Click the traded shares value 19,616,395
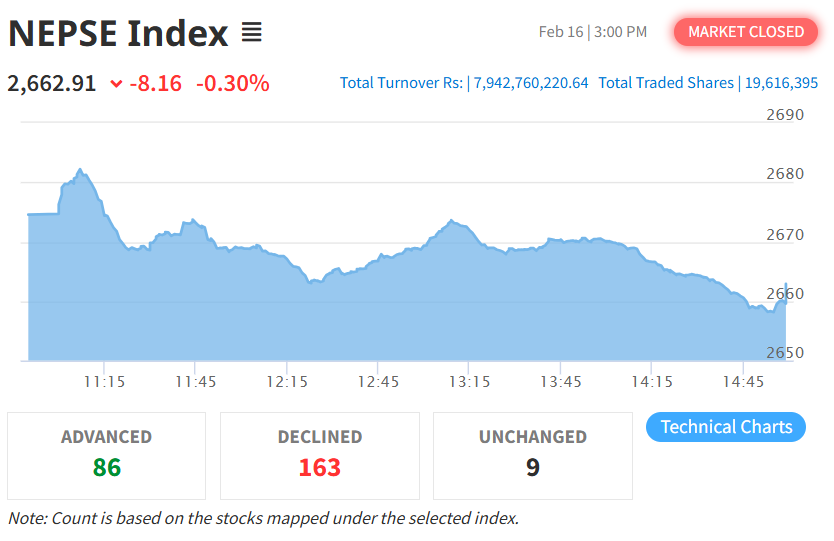Image resolution: width=834 pixels, height=541 pixels. [780, 83]
